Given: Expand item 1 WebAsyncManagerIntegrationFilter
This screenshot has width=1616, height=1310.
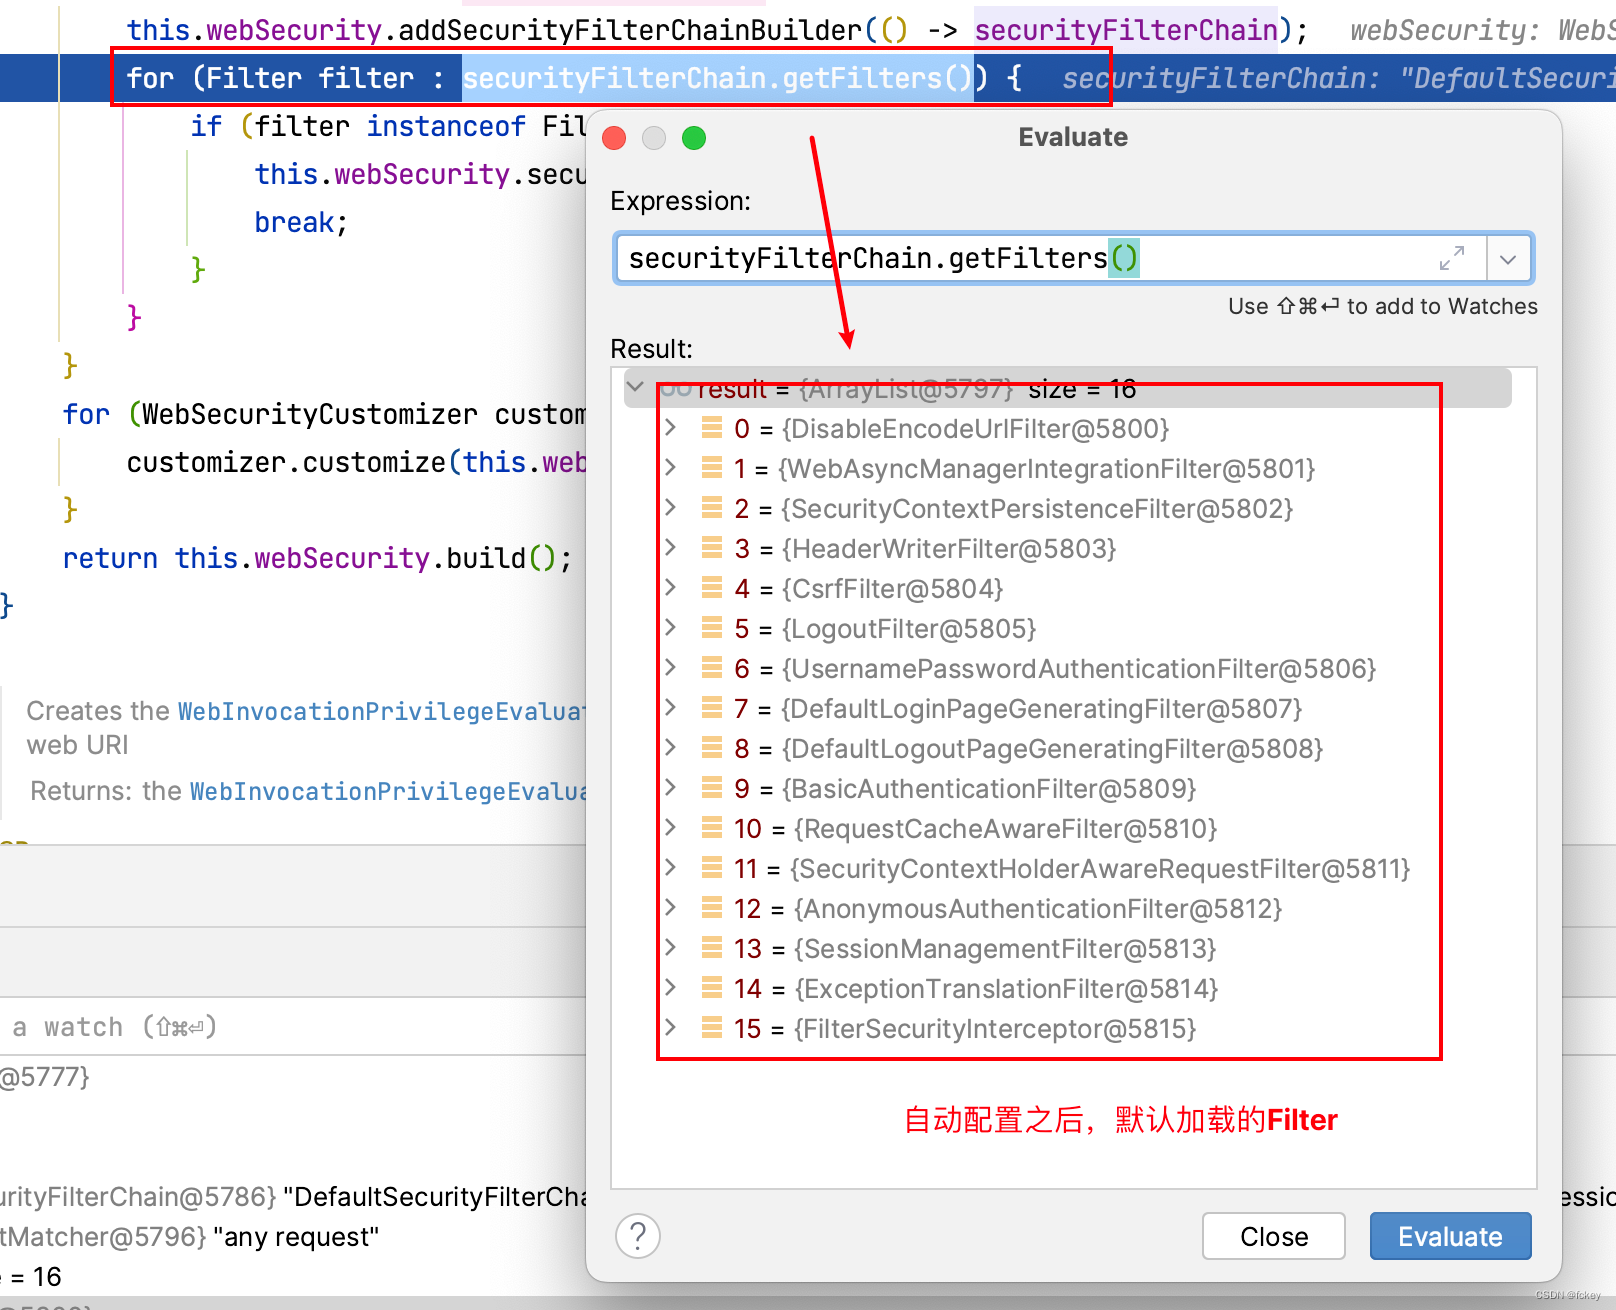Looking at the screenshot, I should click(671, 468).
